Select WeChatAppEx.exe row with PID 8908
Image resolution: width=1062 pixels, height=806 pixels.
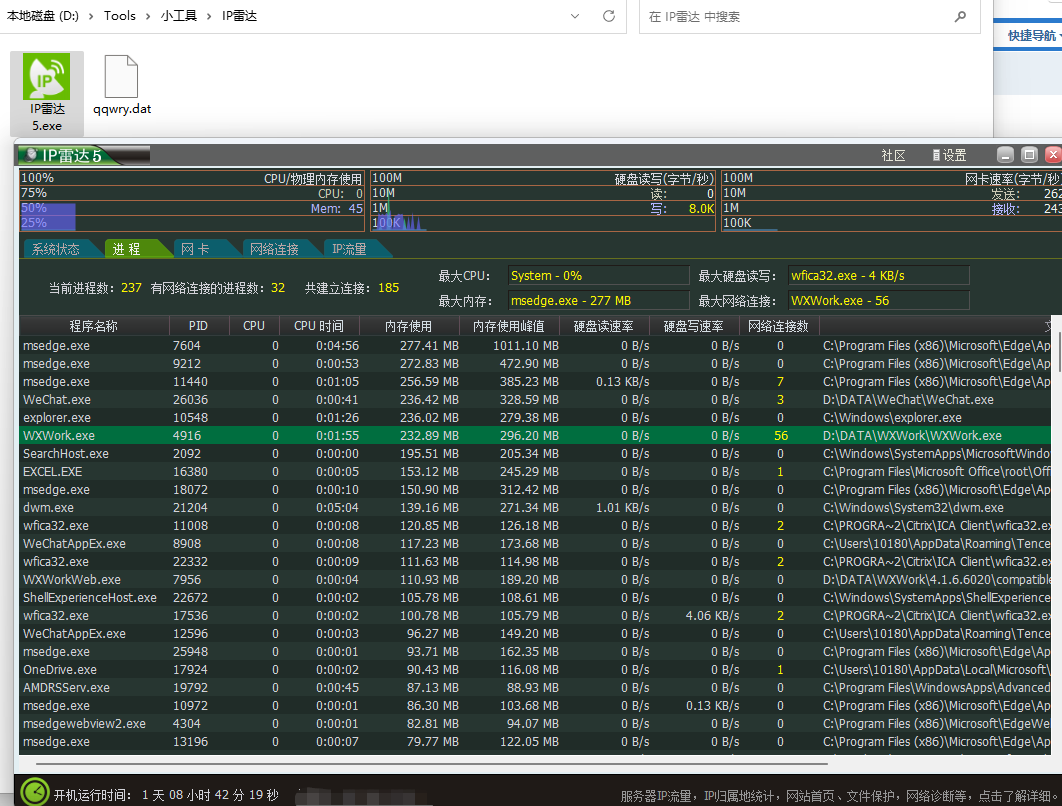click(535, 543)
